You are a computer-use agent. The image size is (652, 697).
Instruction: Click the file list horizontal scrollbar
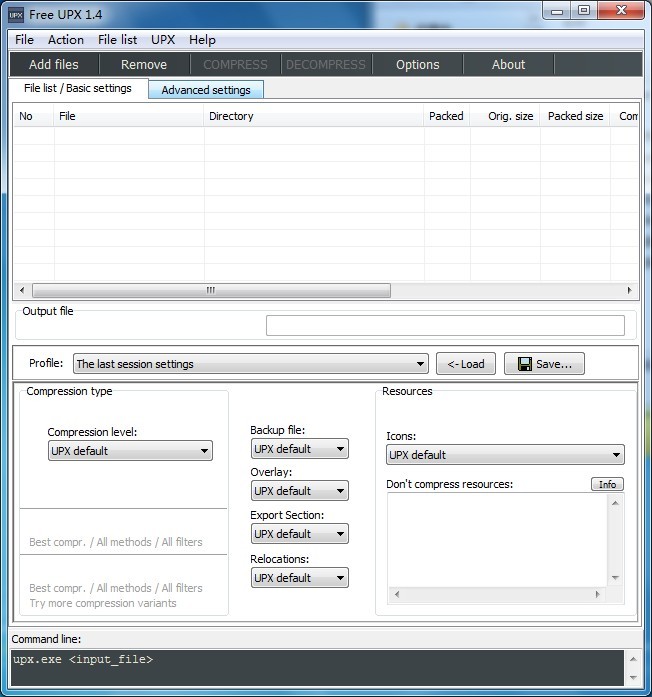(x=211, y=291)
